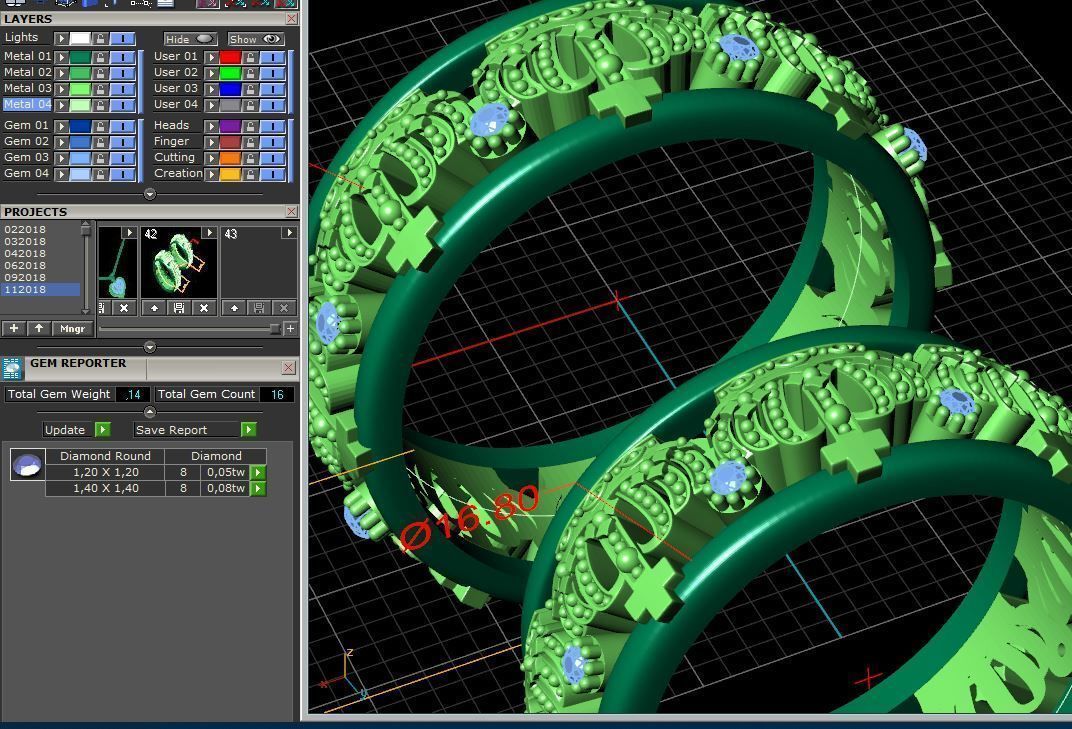Viewport: 1072px width, 729px height.
Task: Unlock the Metal 01 layer padlock icon
Action: (100, 57)
